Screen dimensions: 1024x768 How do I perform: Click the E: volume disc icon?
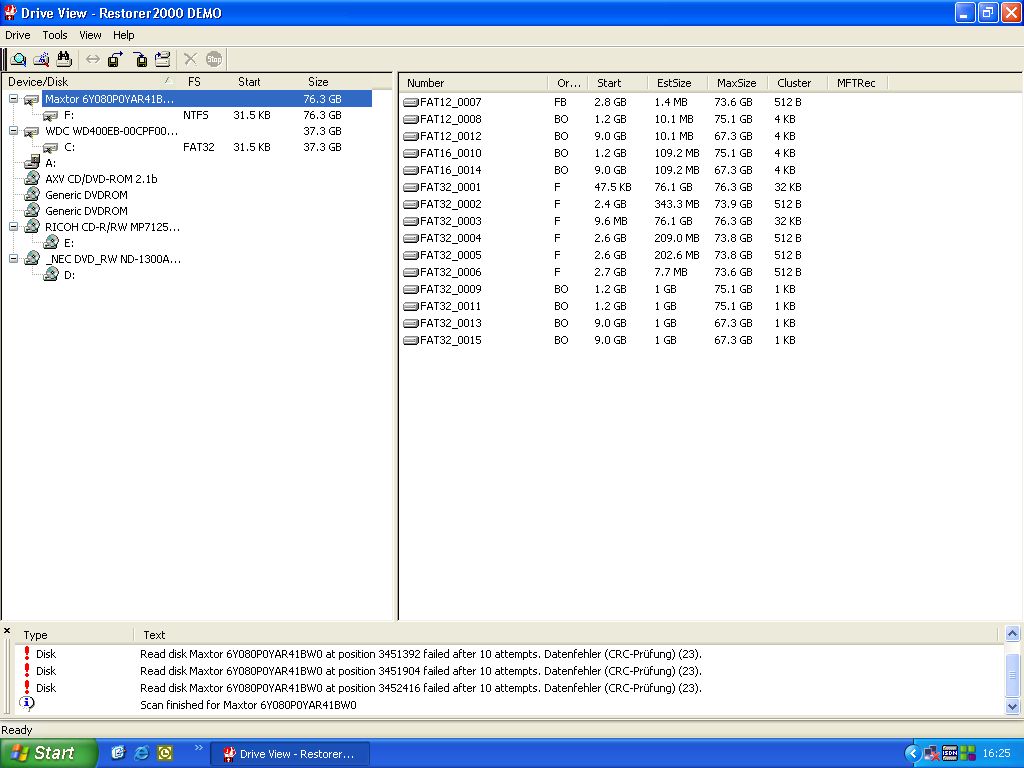point(51,242)
